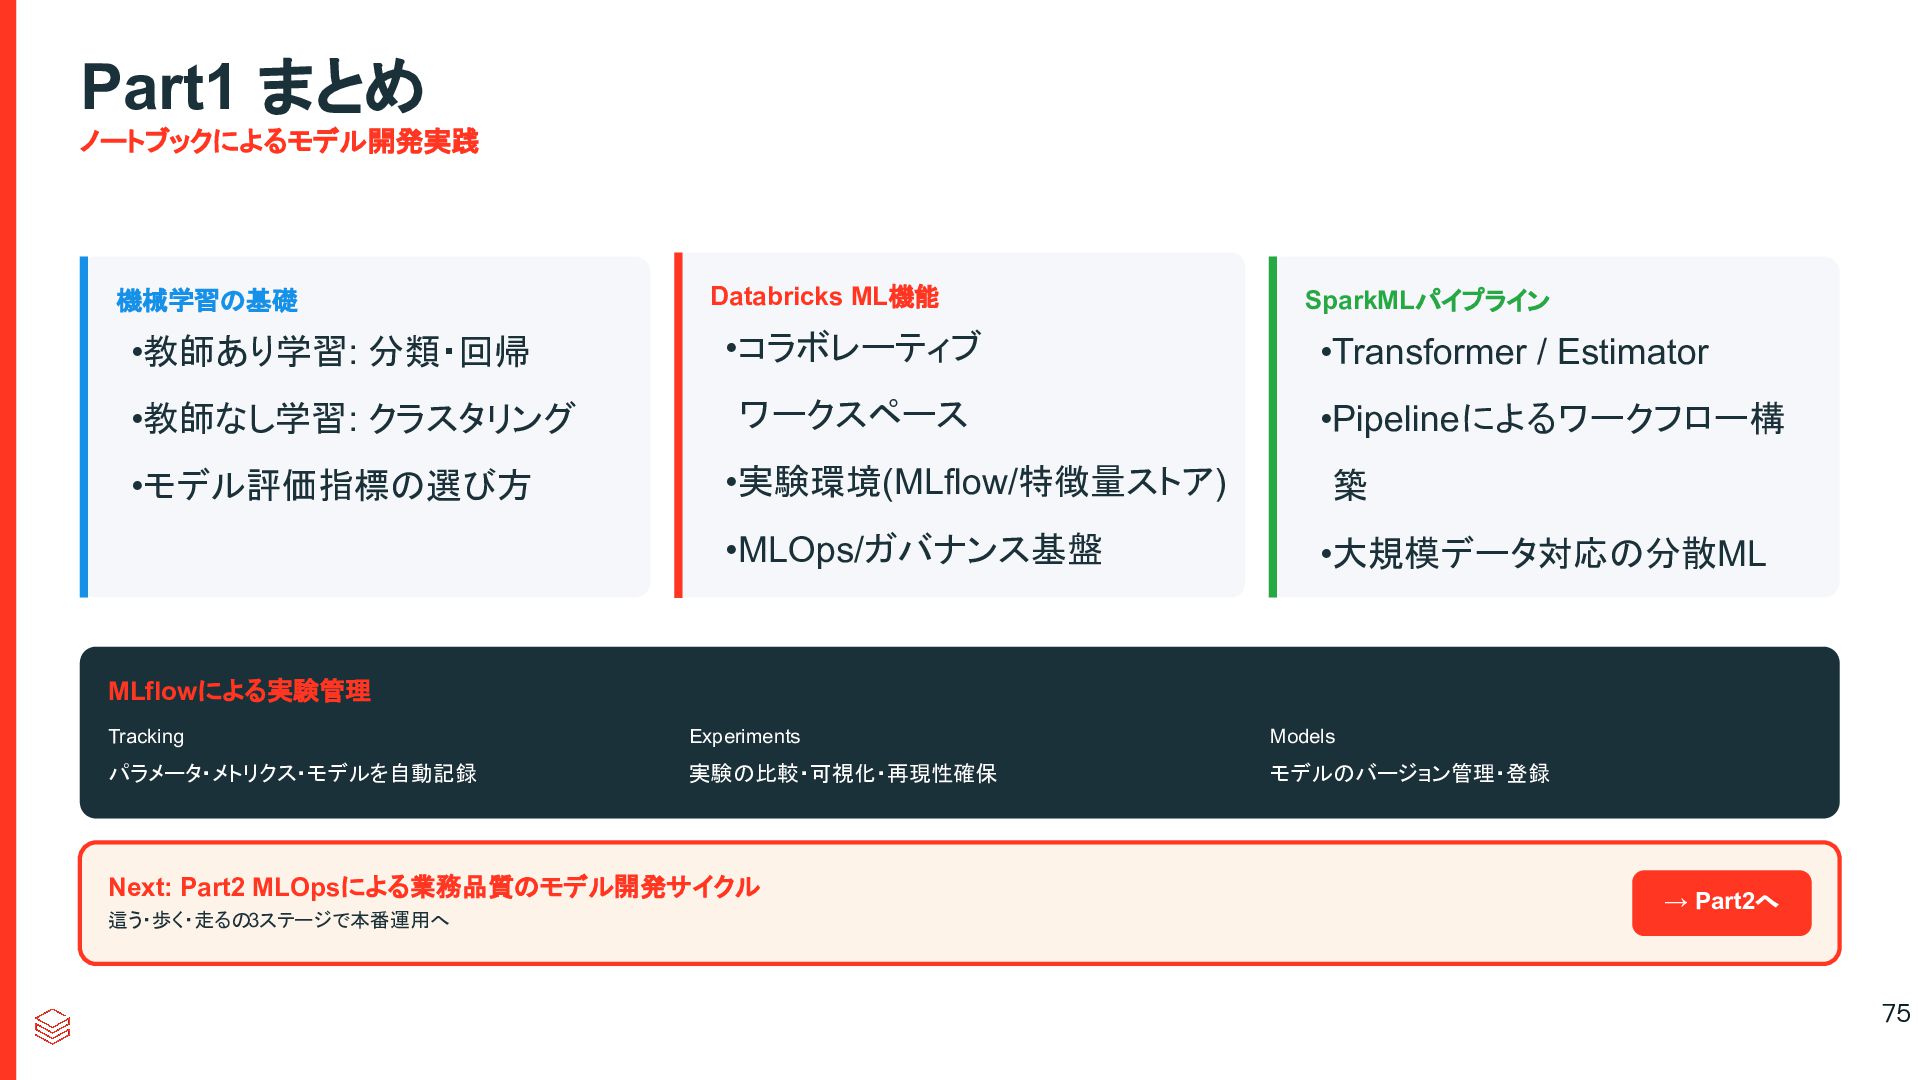This screenshot has height=1080, width=1918.
Task: Click text '実験の比較・可視化・再現性確保'
Action: coord(843,773)
